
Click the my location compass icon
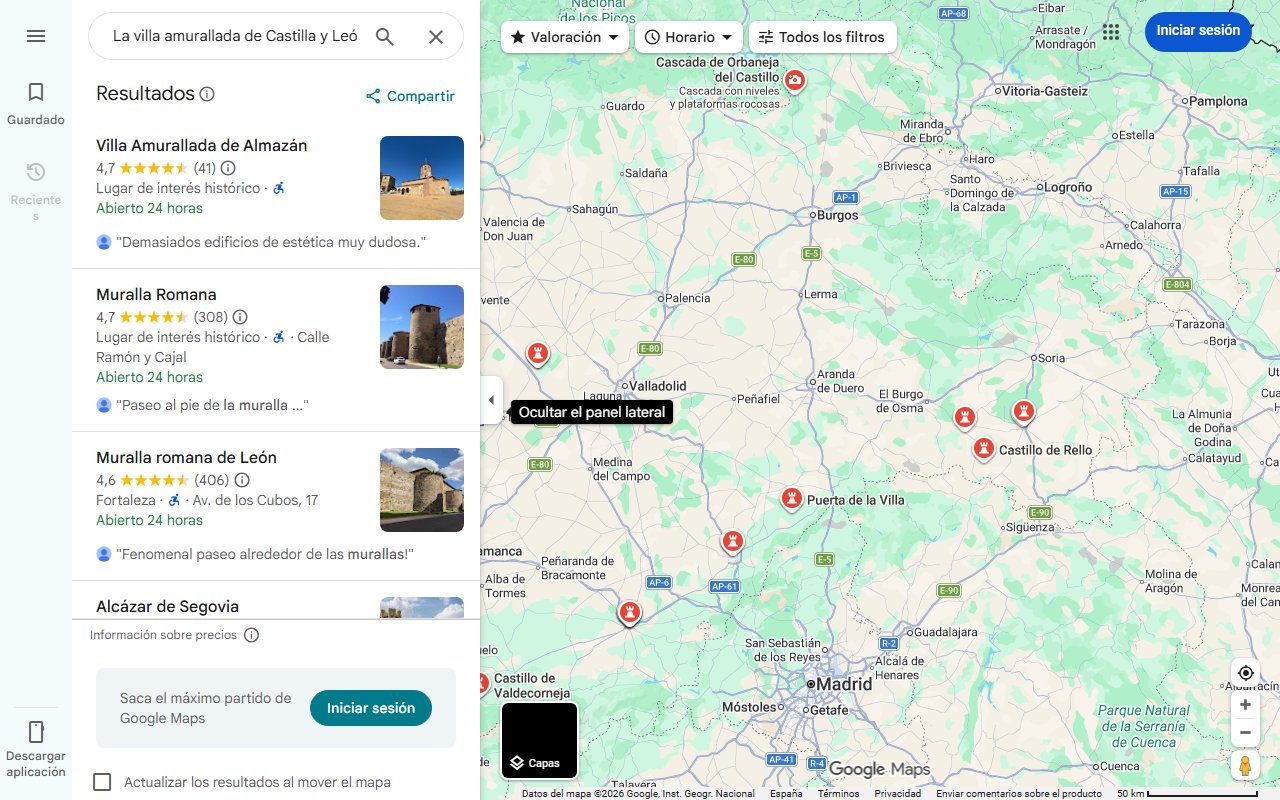1245,673
